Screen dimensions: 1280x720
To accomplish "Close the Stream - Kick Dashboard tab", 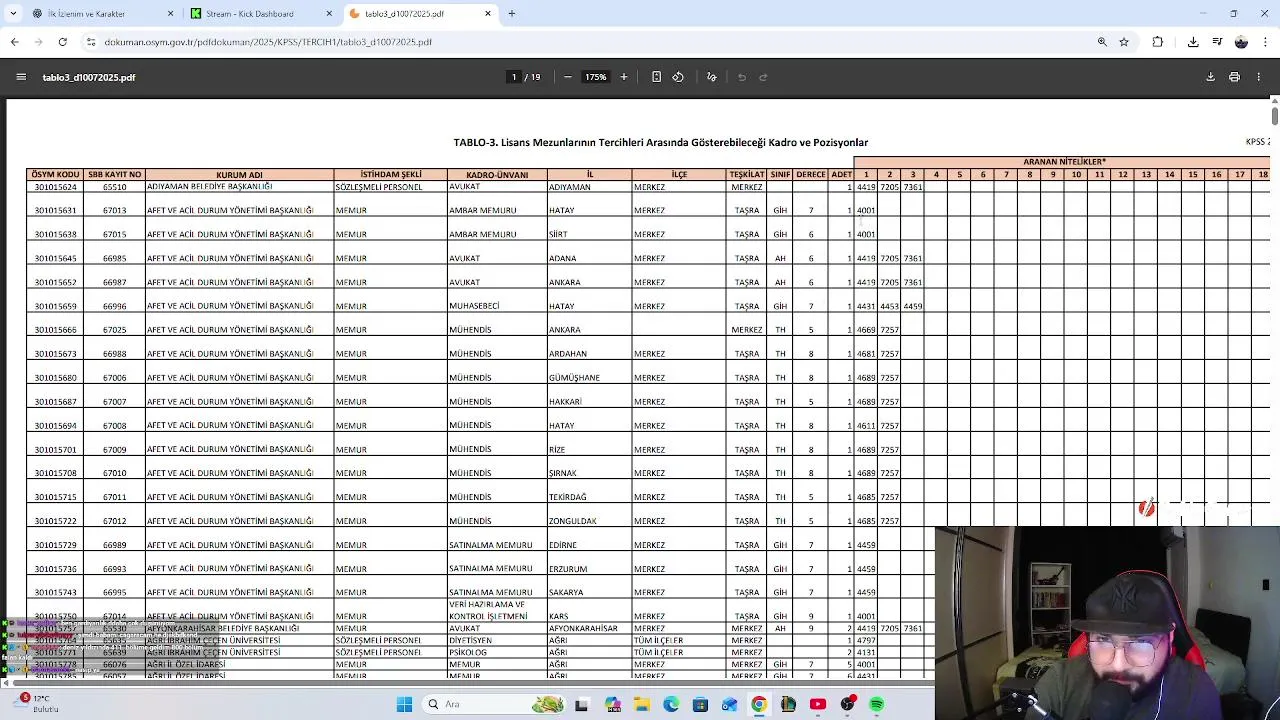I will (329, 14).
